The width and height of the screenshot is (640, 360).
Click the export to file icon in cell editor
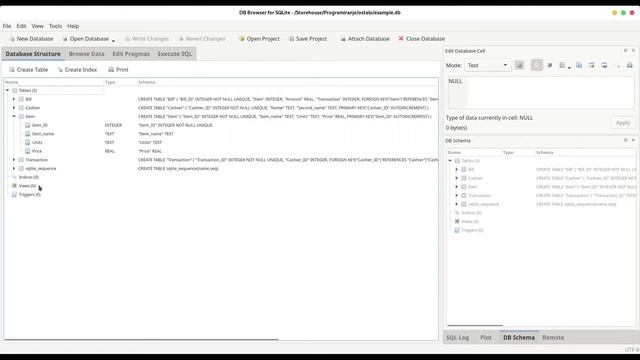tap(604, 65)
